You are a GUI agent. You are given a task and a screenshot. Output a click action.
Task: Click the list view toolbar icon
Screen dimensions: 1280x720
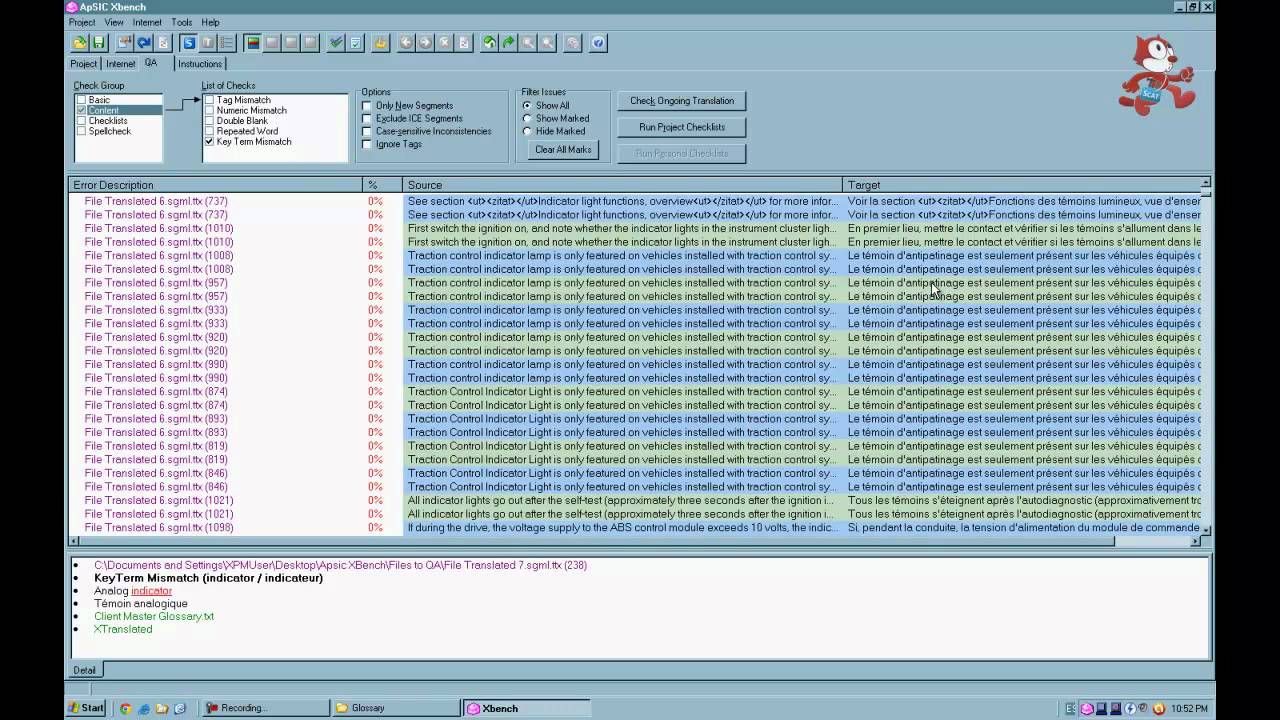click(226, 43)
